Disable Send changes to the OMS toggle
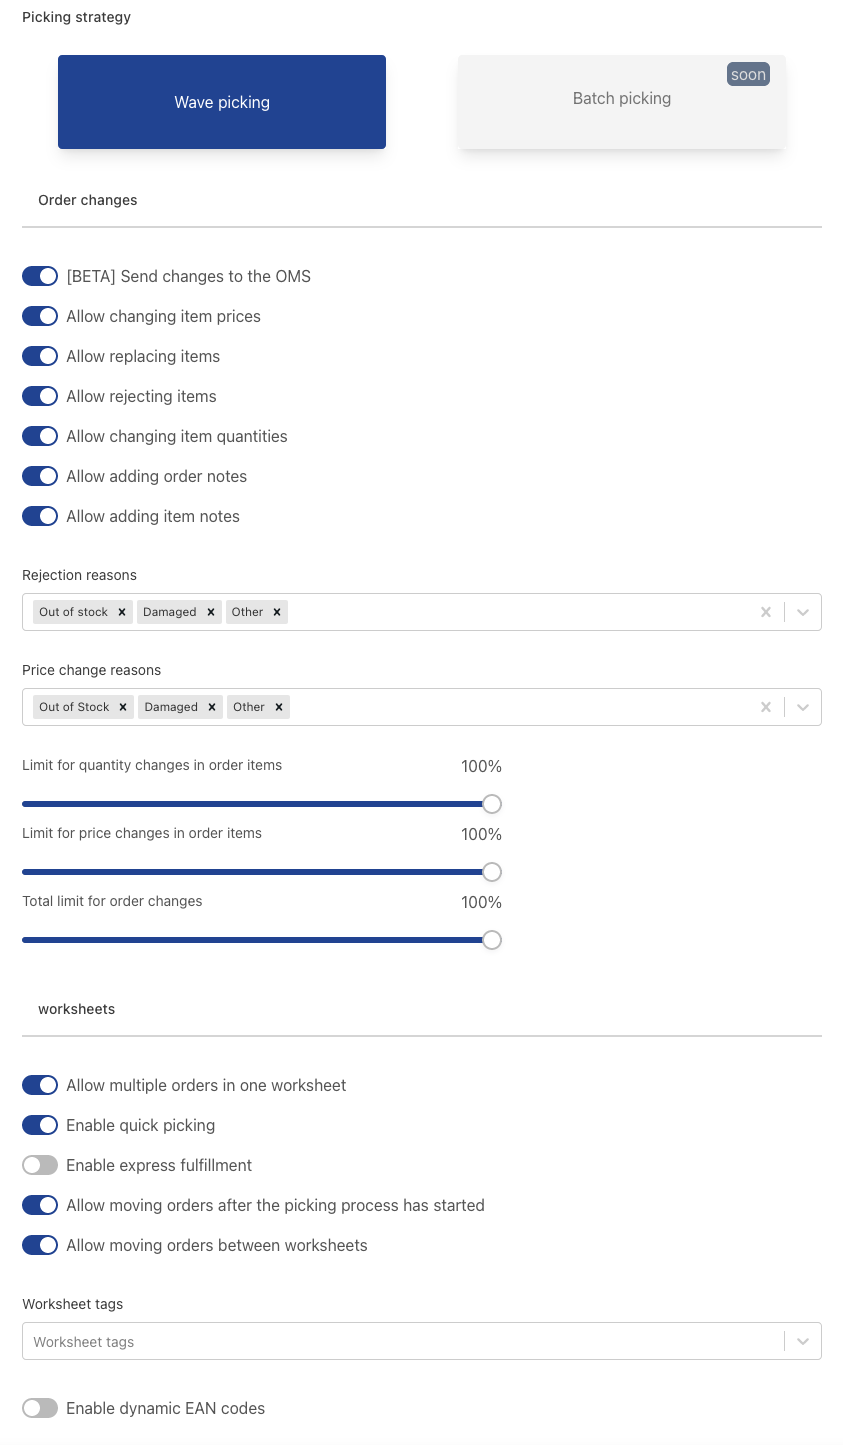843x1445 pixels. pyautogui.click(x=40, y=276)
